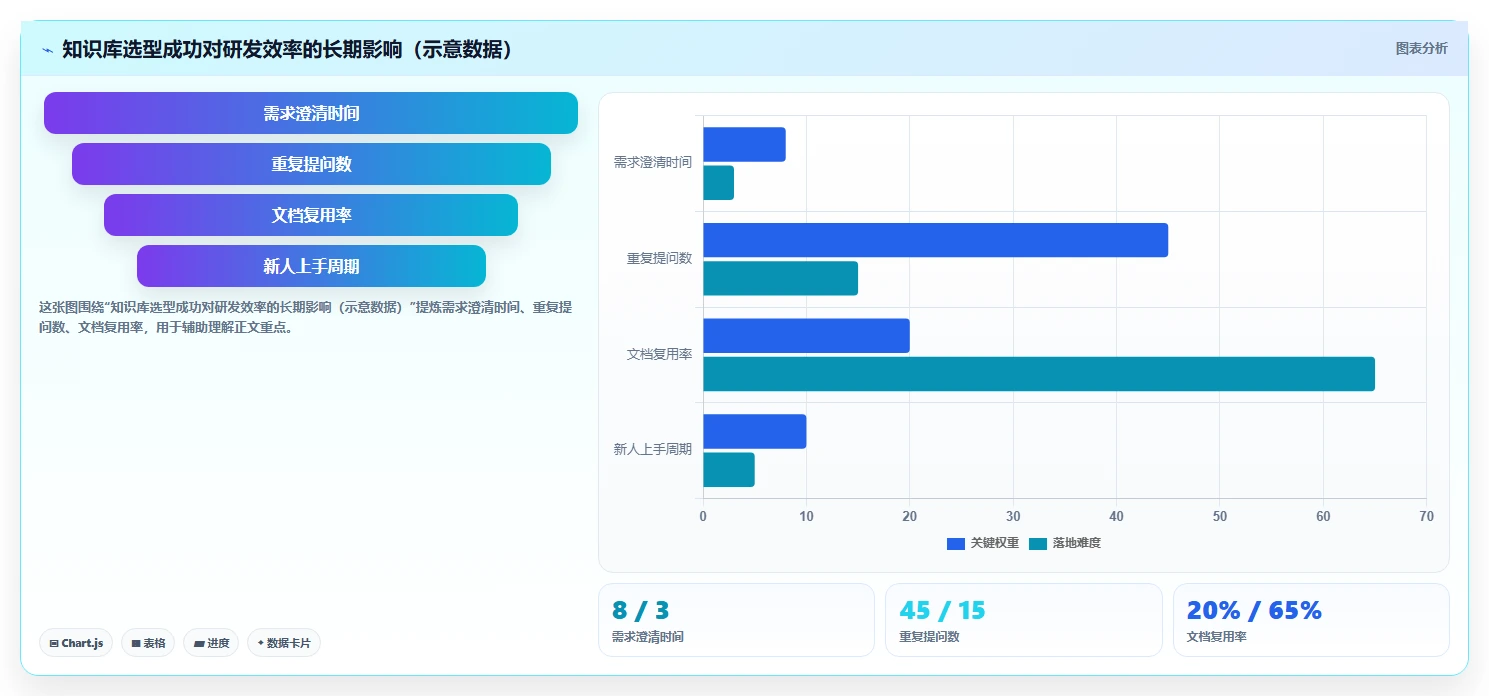Screen dimensions: 1489x696
Task: Click the x-axis tick label 70
Action: pyautogui.click(x=1426, y=516)
